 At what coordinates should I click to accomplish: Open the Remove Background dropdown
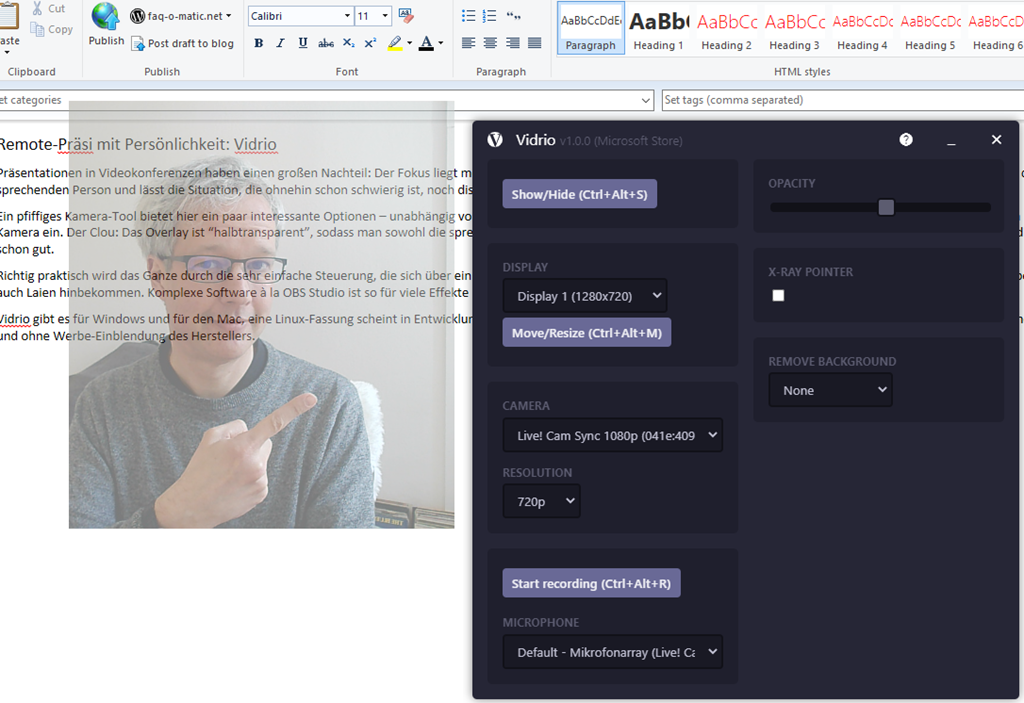pos(831,390)
